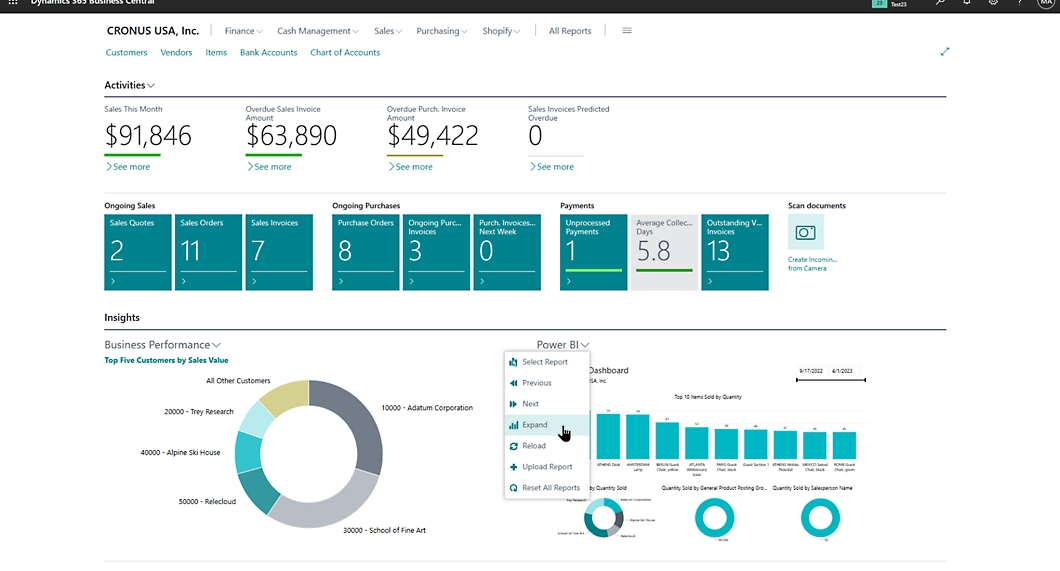Expand the Sales menu
Viewport: 1060px width, 571px height.
(x=388, y=30)
